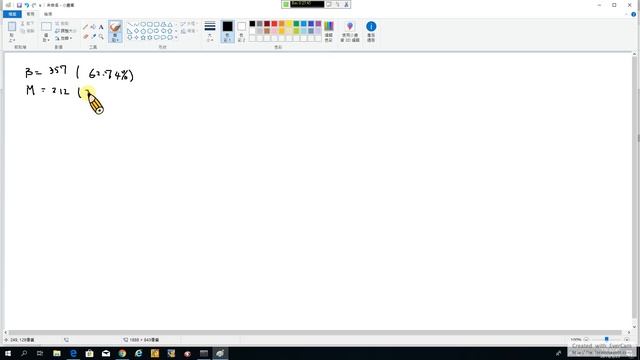Select the Color picker eyedropper tool
This screenshot has height=360, width=640.
click(93, 36)
